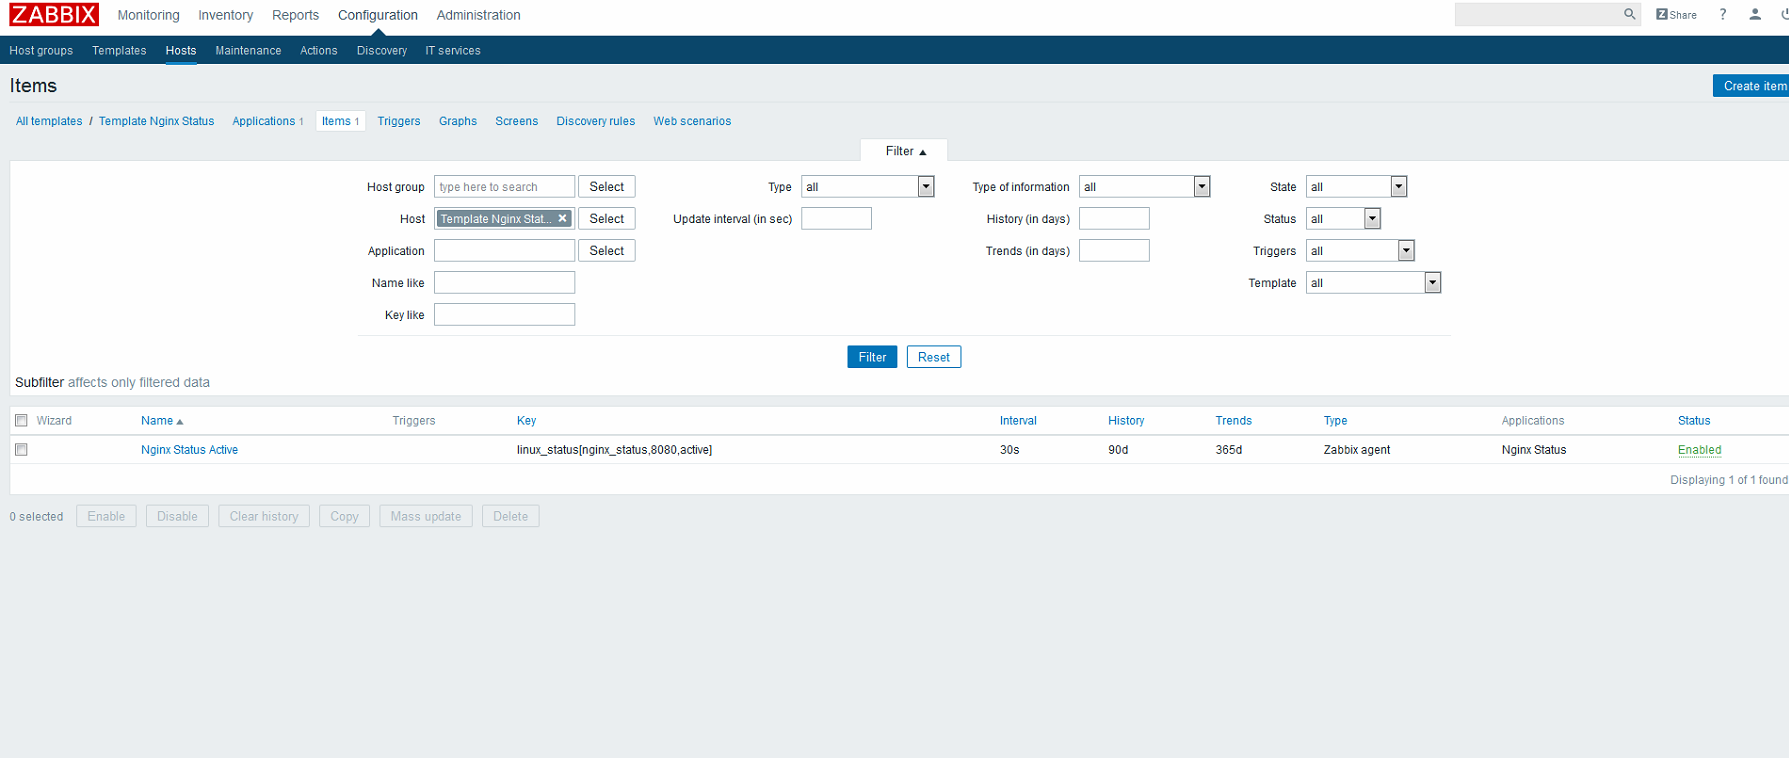The image size is (1789, 758).
Task: Open the Type dropdown
Action: point(867,187)
